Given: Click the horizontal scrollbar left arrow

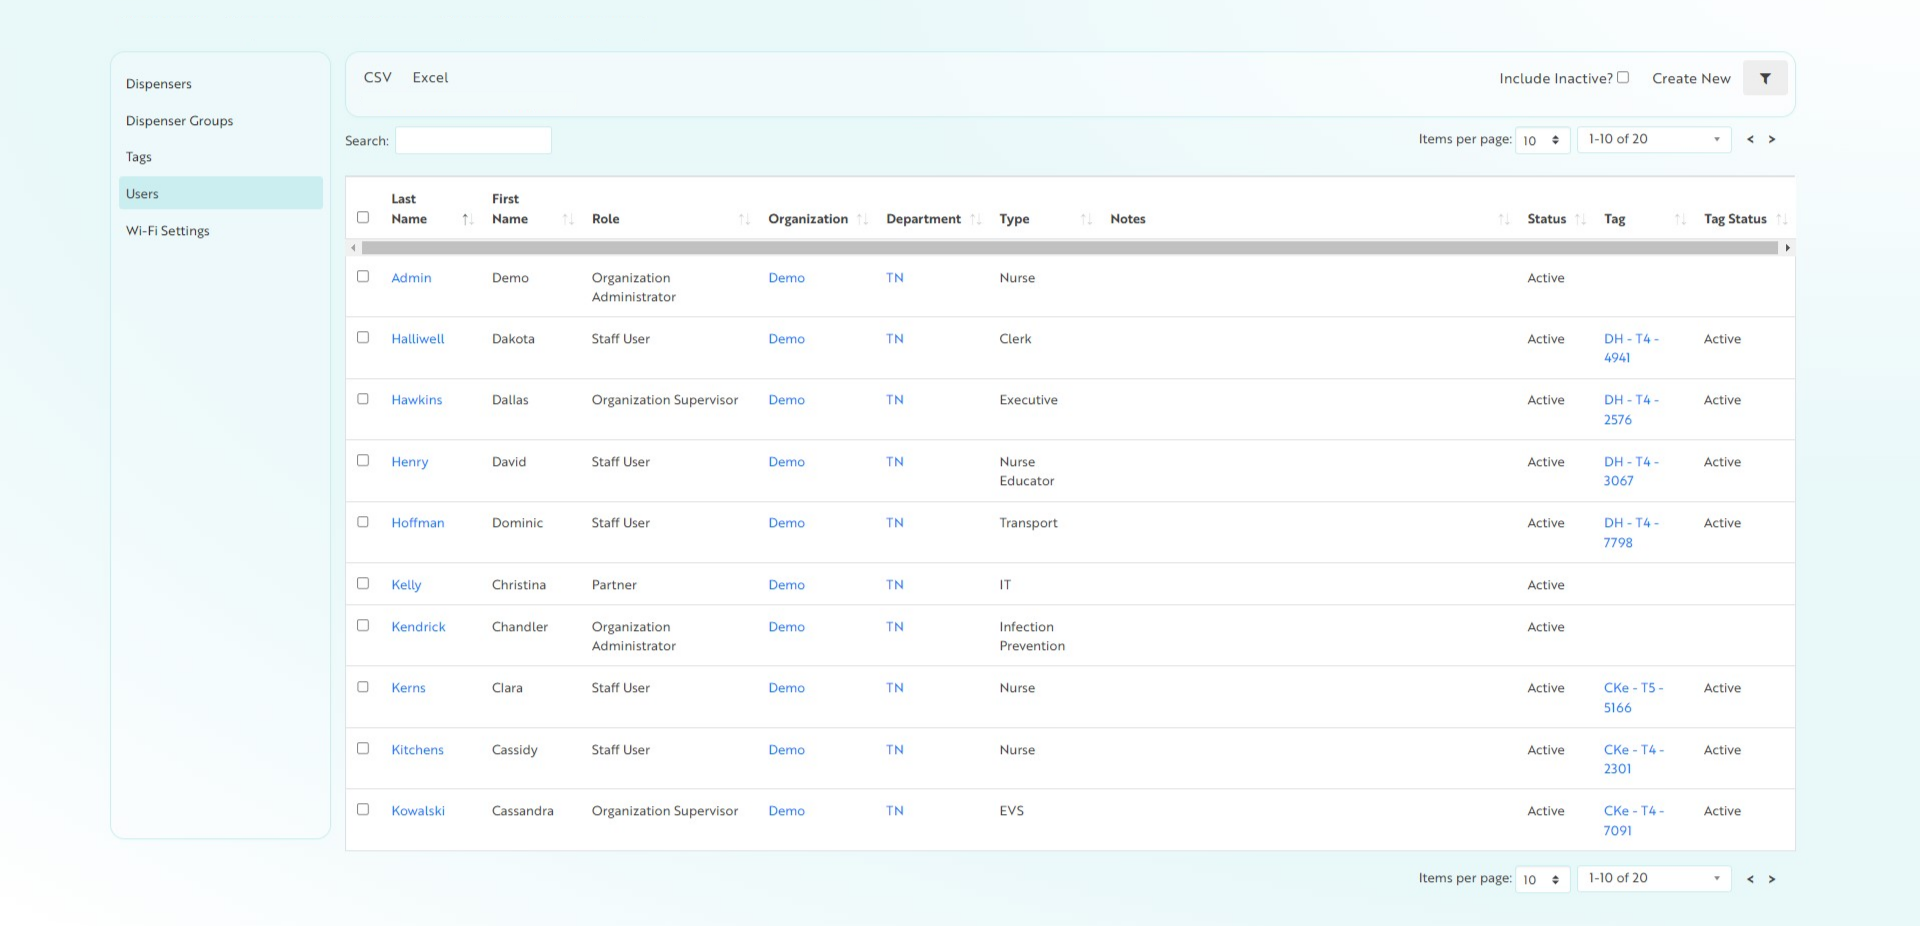Looking at the screenshot, I should (353, 247).
